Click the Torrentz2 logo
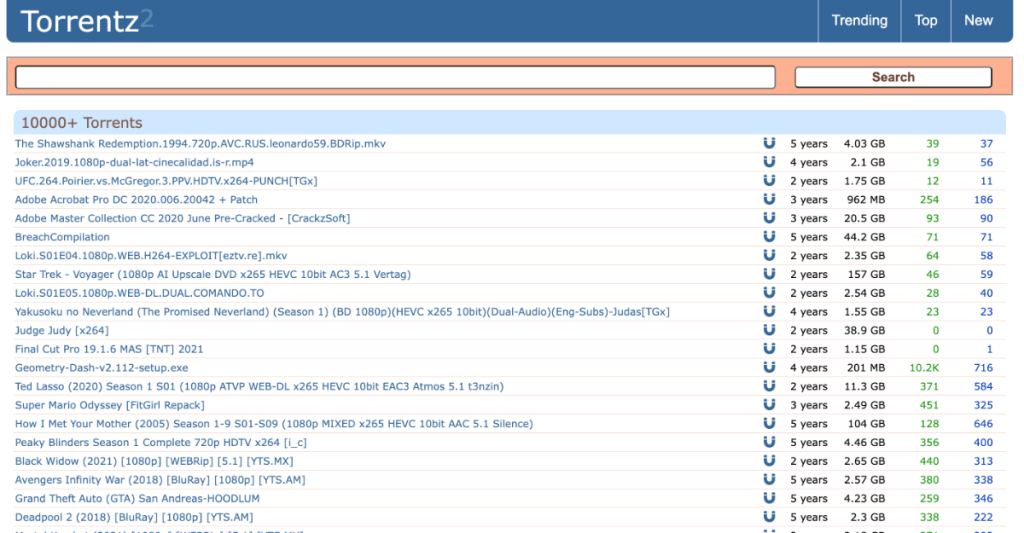Screen dimensions: 1024x533 pyautogui.click(x=87, y=21)
